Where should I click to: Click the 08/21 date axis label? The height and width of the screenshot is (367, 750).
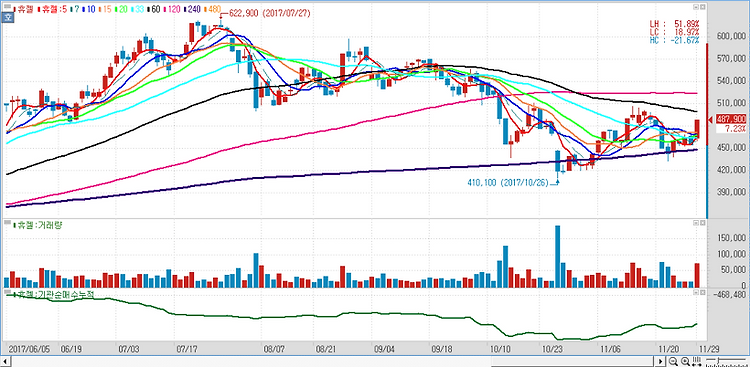click(x=326, y=349)
